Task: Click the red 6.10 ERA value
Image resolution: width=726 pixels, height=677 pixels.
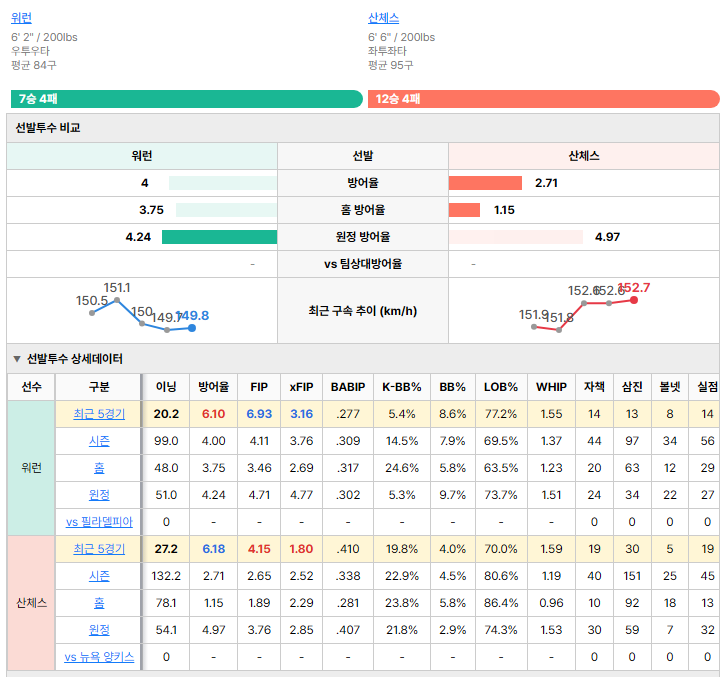Action: (213, 414)
